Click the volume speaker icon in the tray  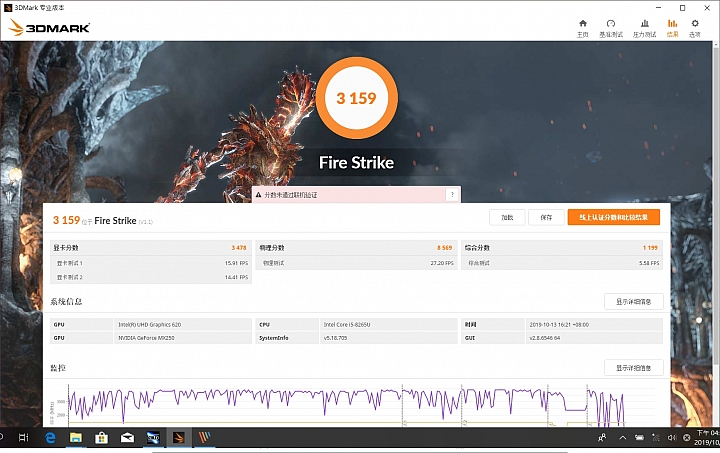[x=672, y=437]
